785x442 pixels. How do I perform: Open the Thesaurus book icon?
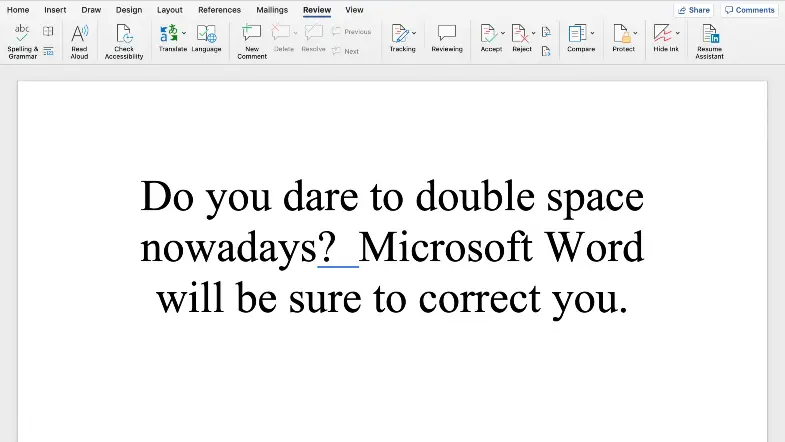48,32
